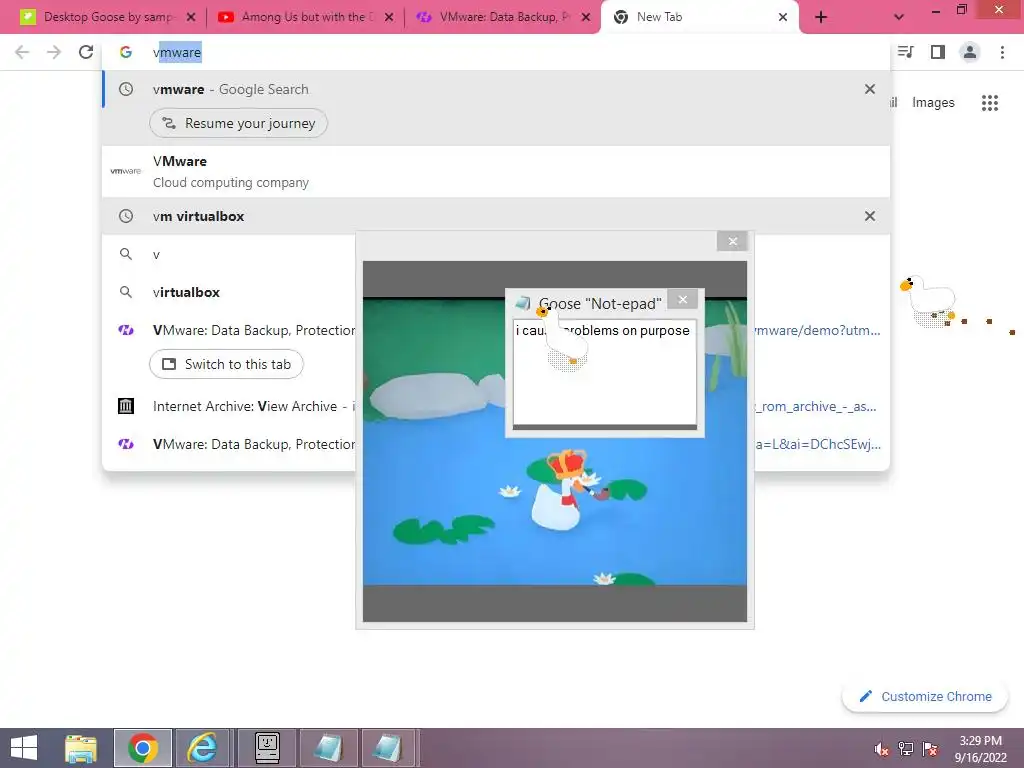1024x768 pixels.
Task: Open a new browser tab with plus button
Action: pos(821,18)
